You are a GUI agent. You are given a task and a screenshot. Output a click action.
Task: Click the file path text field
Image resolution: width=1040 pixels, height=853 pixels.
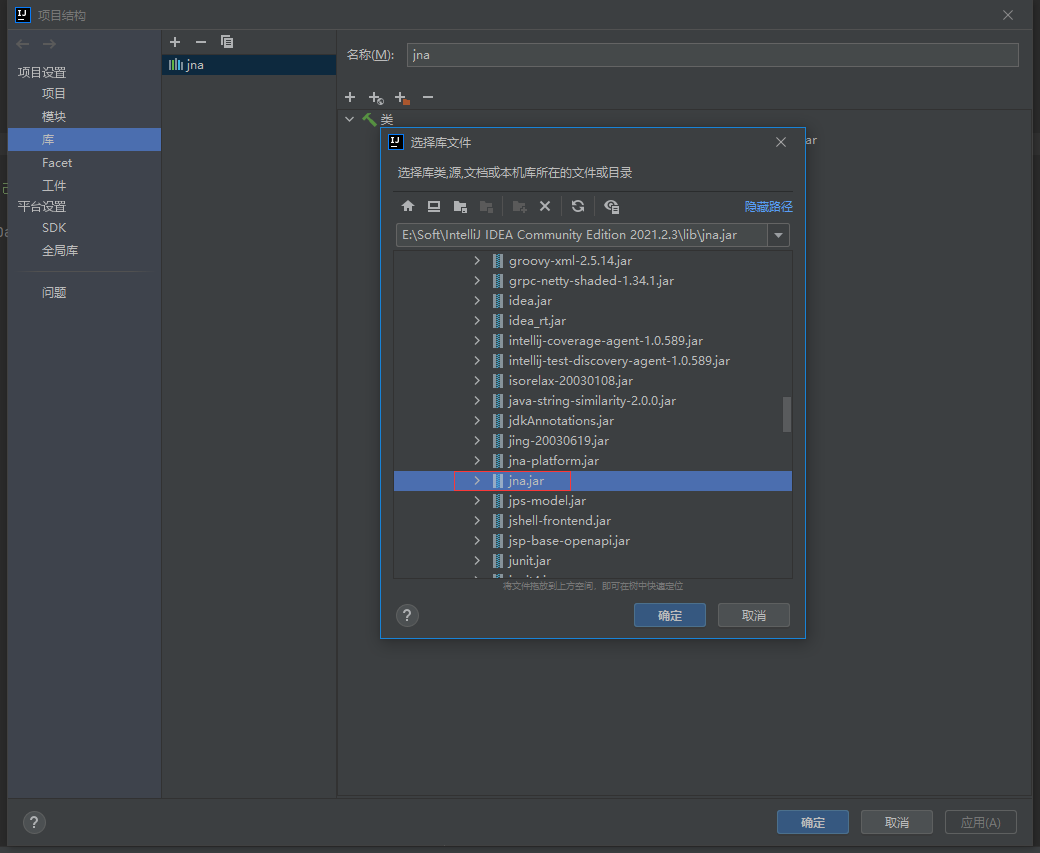click(582, 235)
